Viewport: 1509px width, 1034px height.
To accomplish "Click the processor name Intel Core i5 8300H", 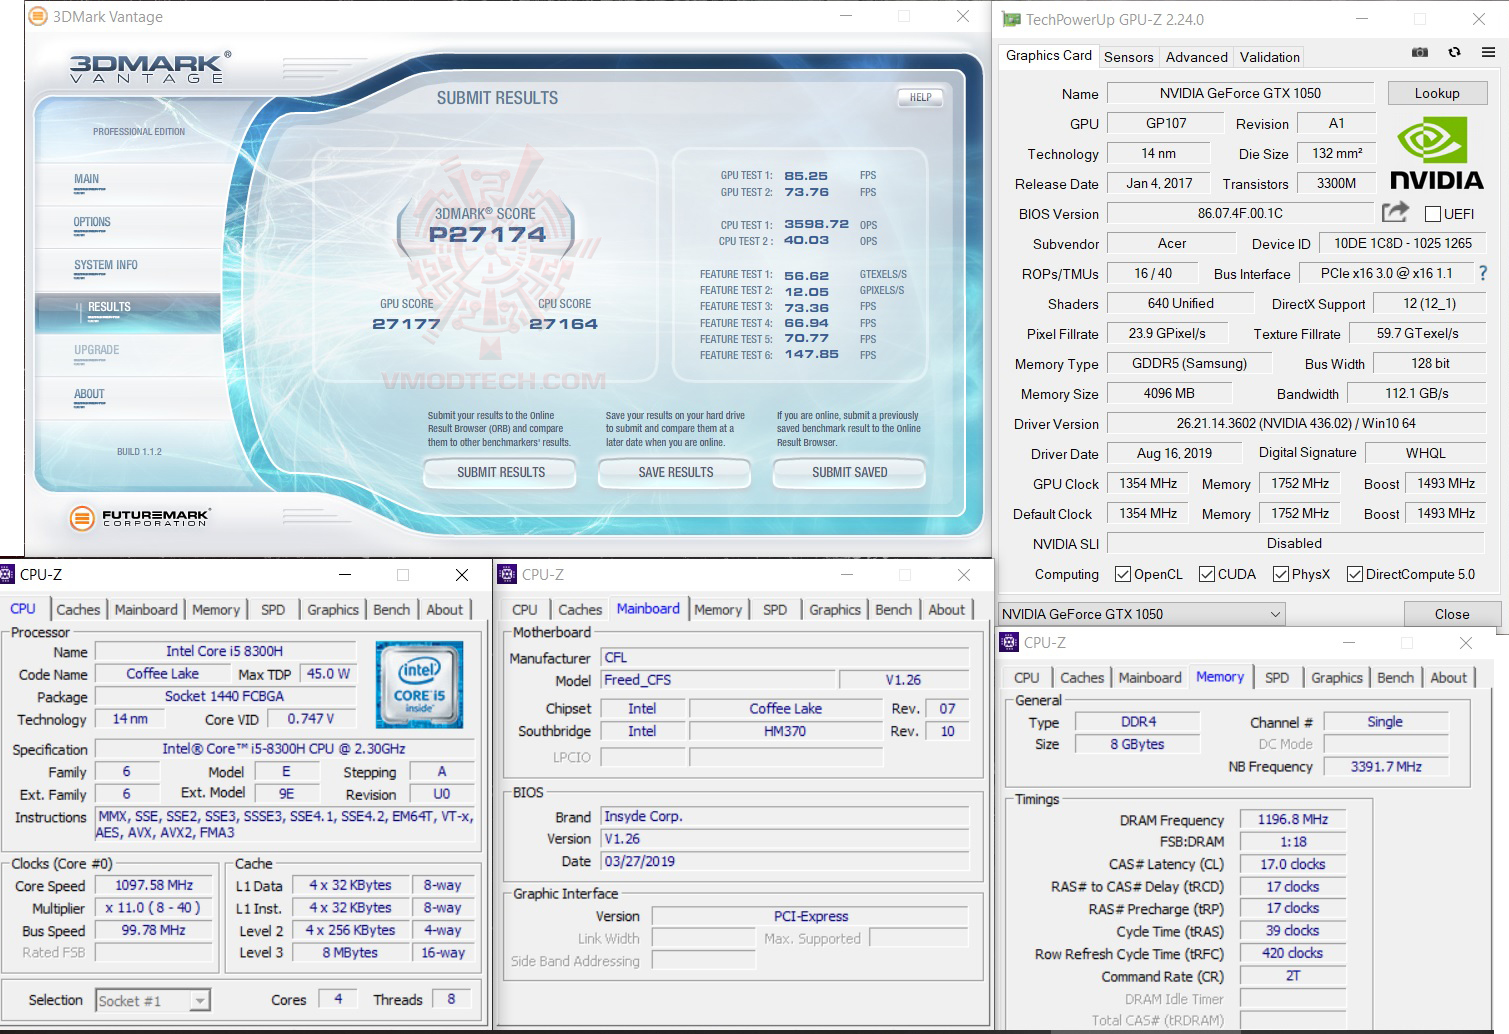I will pos(224,651).
